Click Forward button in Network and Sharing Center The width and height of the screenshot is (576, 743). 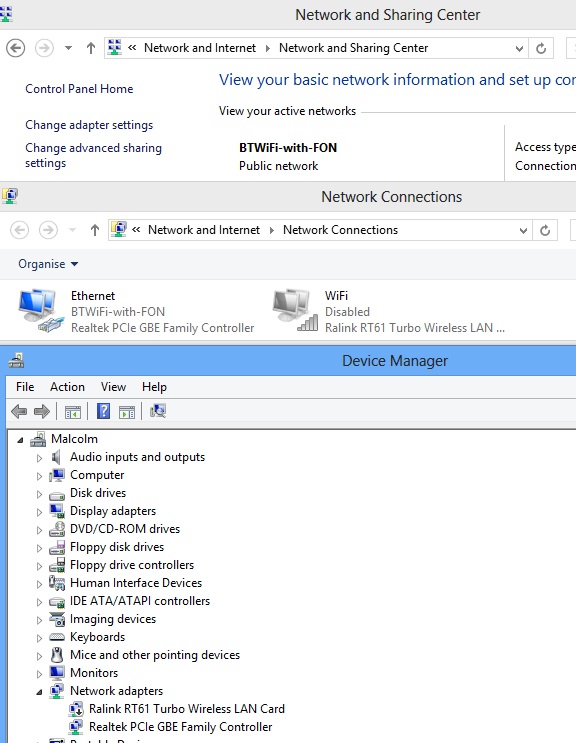coord(45,48)
